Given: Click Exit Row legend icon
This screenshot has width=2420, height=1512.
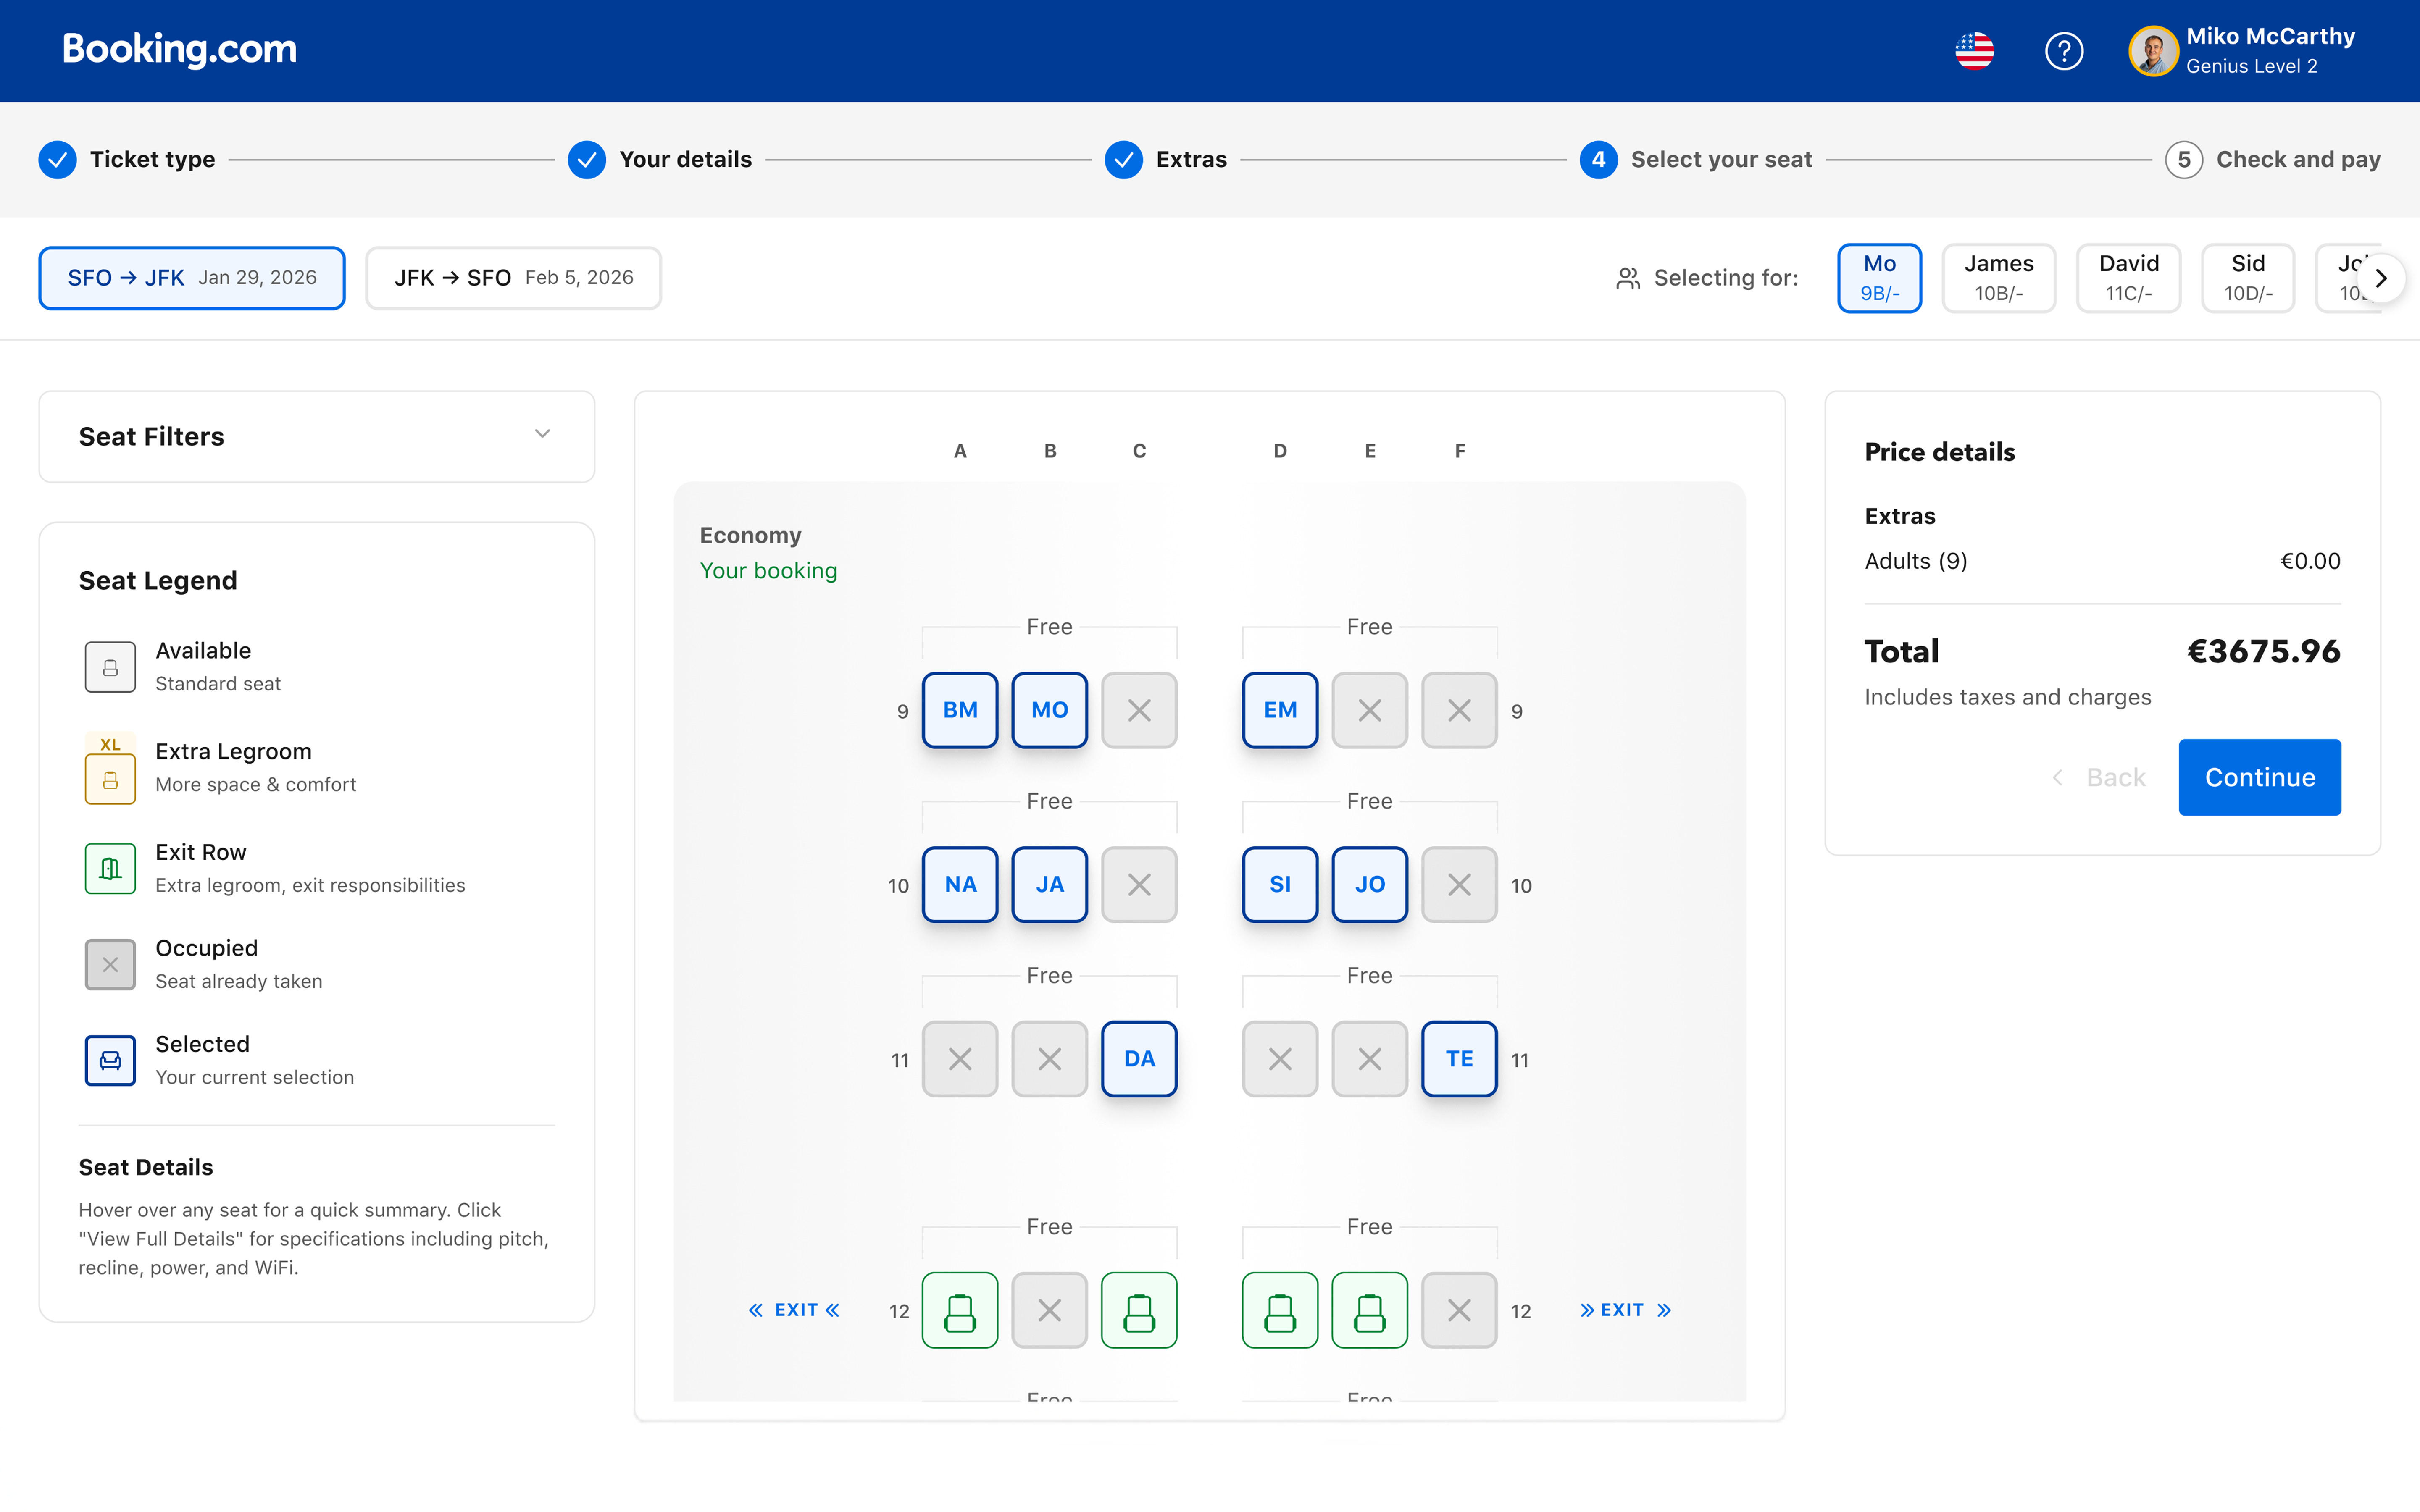Looking at the screenshot, I should click(x=110, y=868).
